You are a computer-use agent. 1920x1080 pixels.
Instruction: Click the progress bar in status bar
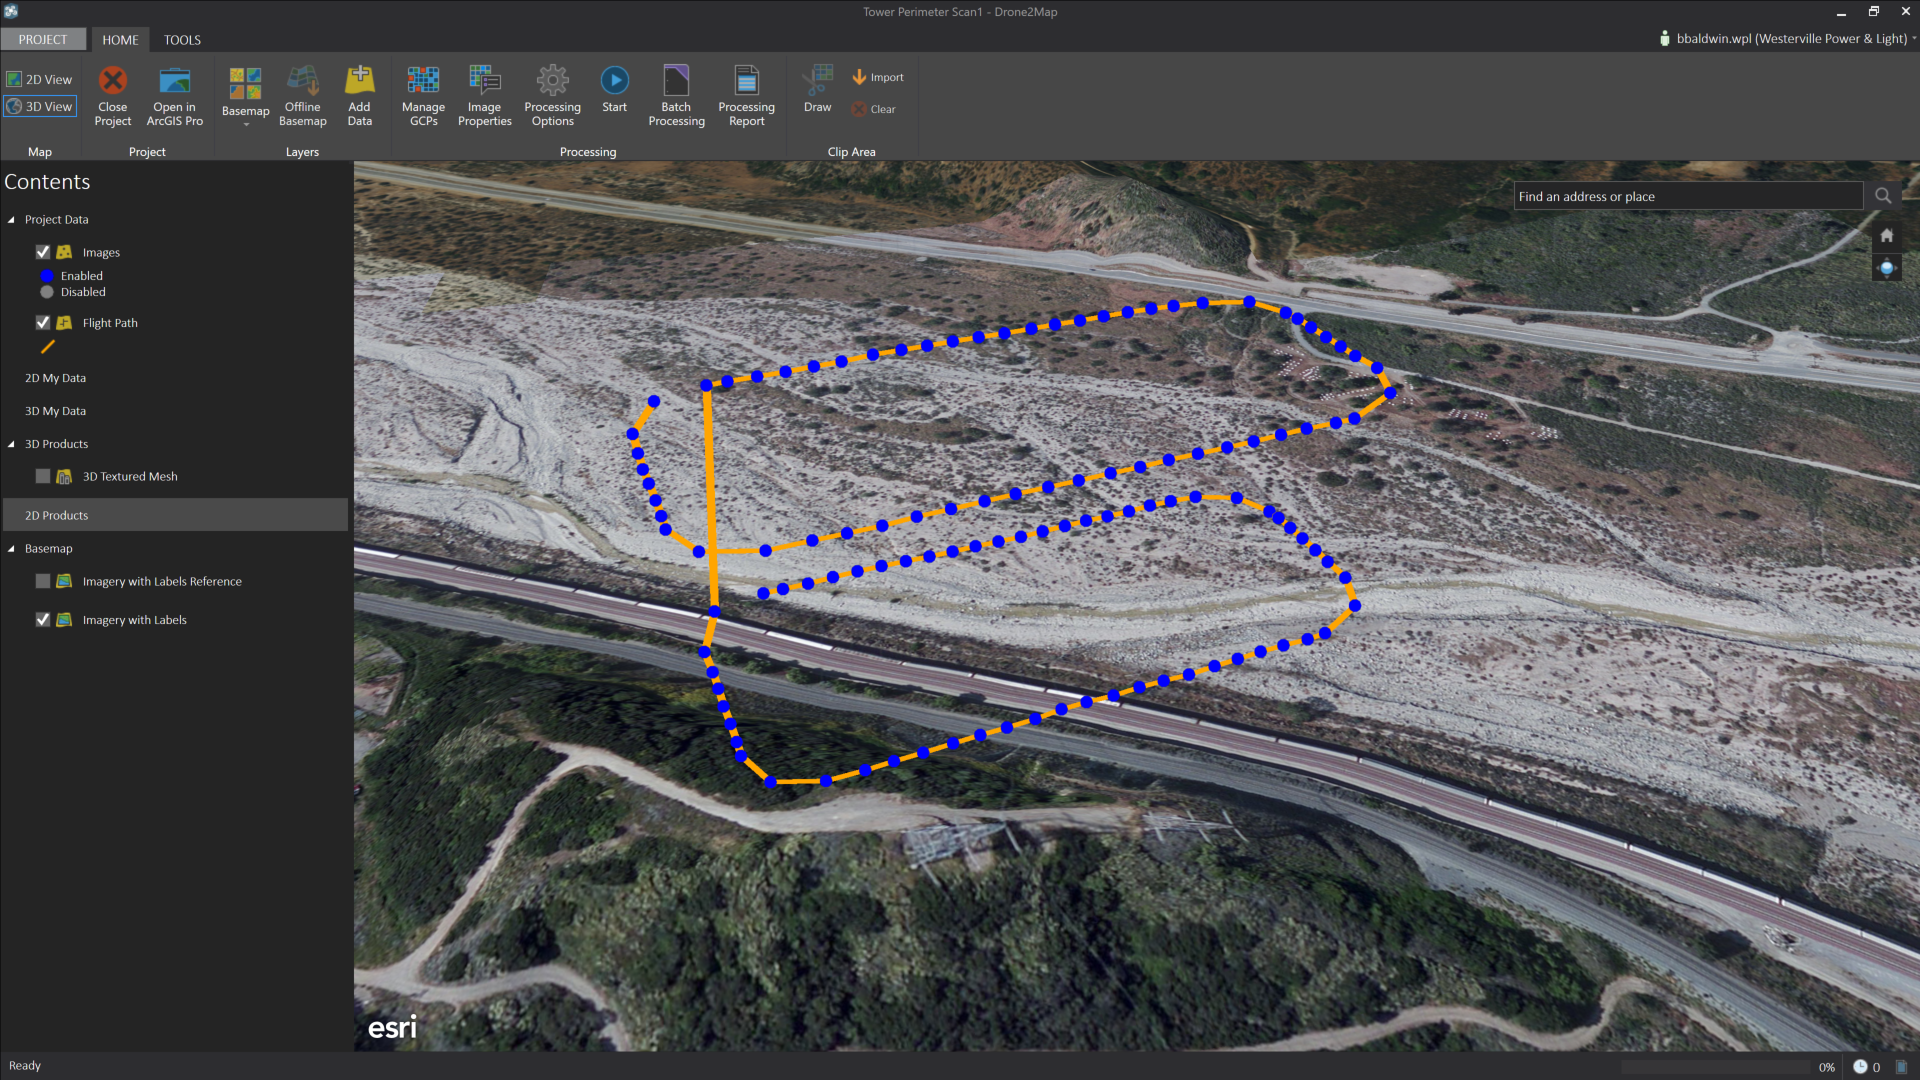coord(1716,1067)
